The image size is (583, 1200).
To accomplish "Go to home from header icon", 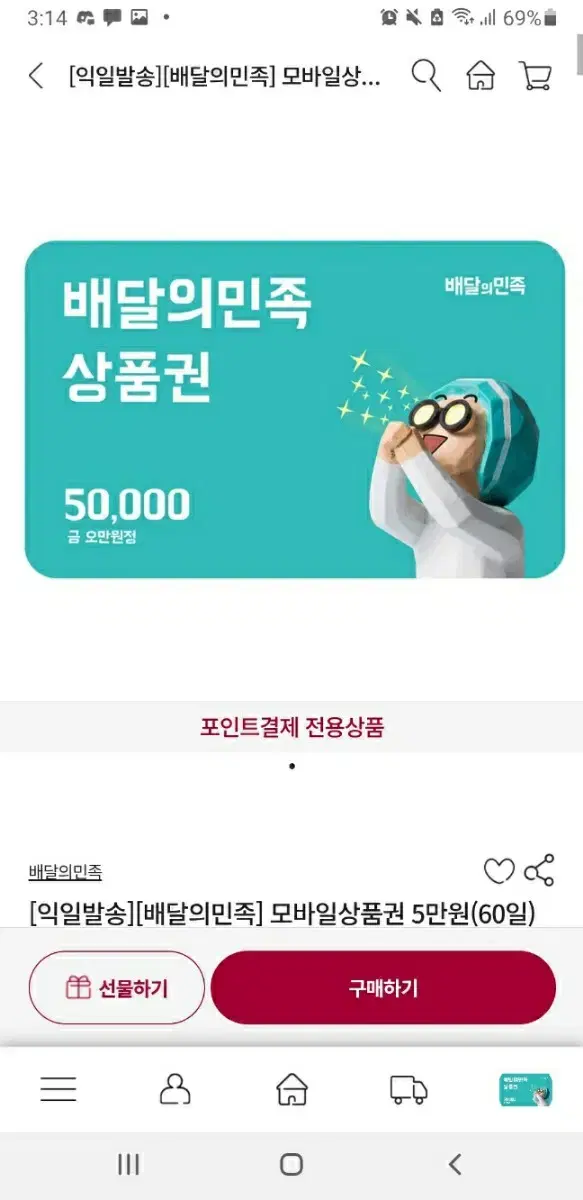I will click(481, 76).
